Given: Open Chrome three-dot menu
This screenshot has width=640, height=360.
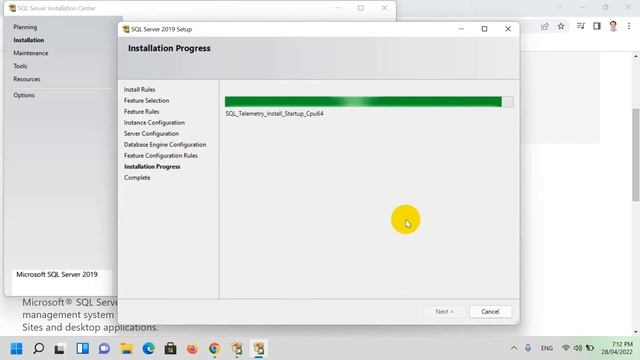Looking at the screenshot, I should 629,26.
